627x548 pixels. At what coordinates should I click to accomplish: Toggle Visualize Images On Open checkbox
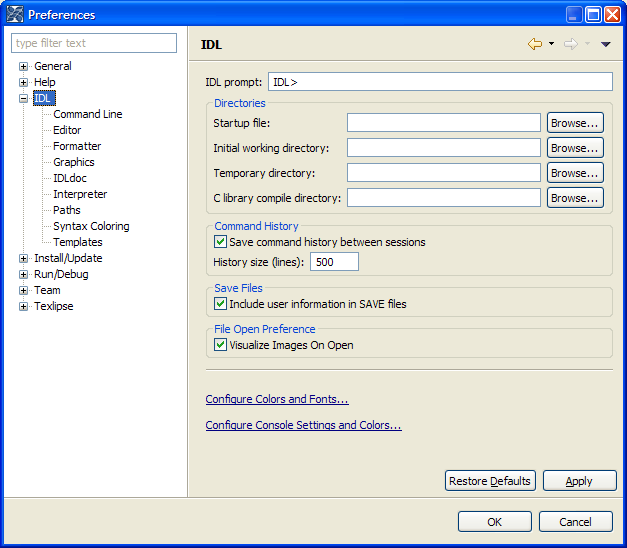(220, 344)
